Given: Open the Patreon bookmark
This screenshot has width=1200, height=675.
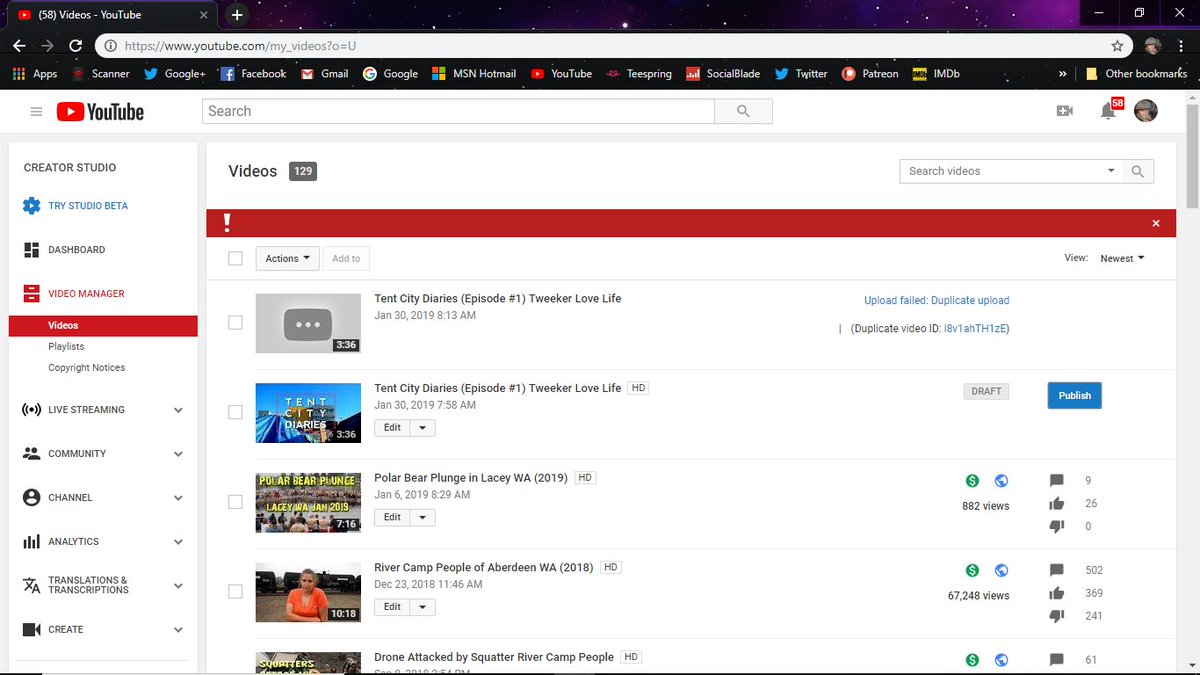Looking at the screenshot, I should pyautogui.click(x=869, y=74).
